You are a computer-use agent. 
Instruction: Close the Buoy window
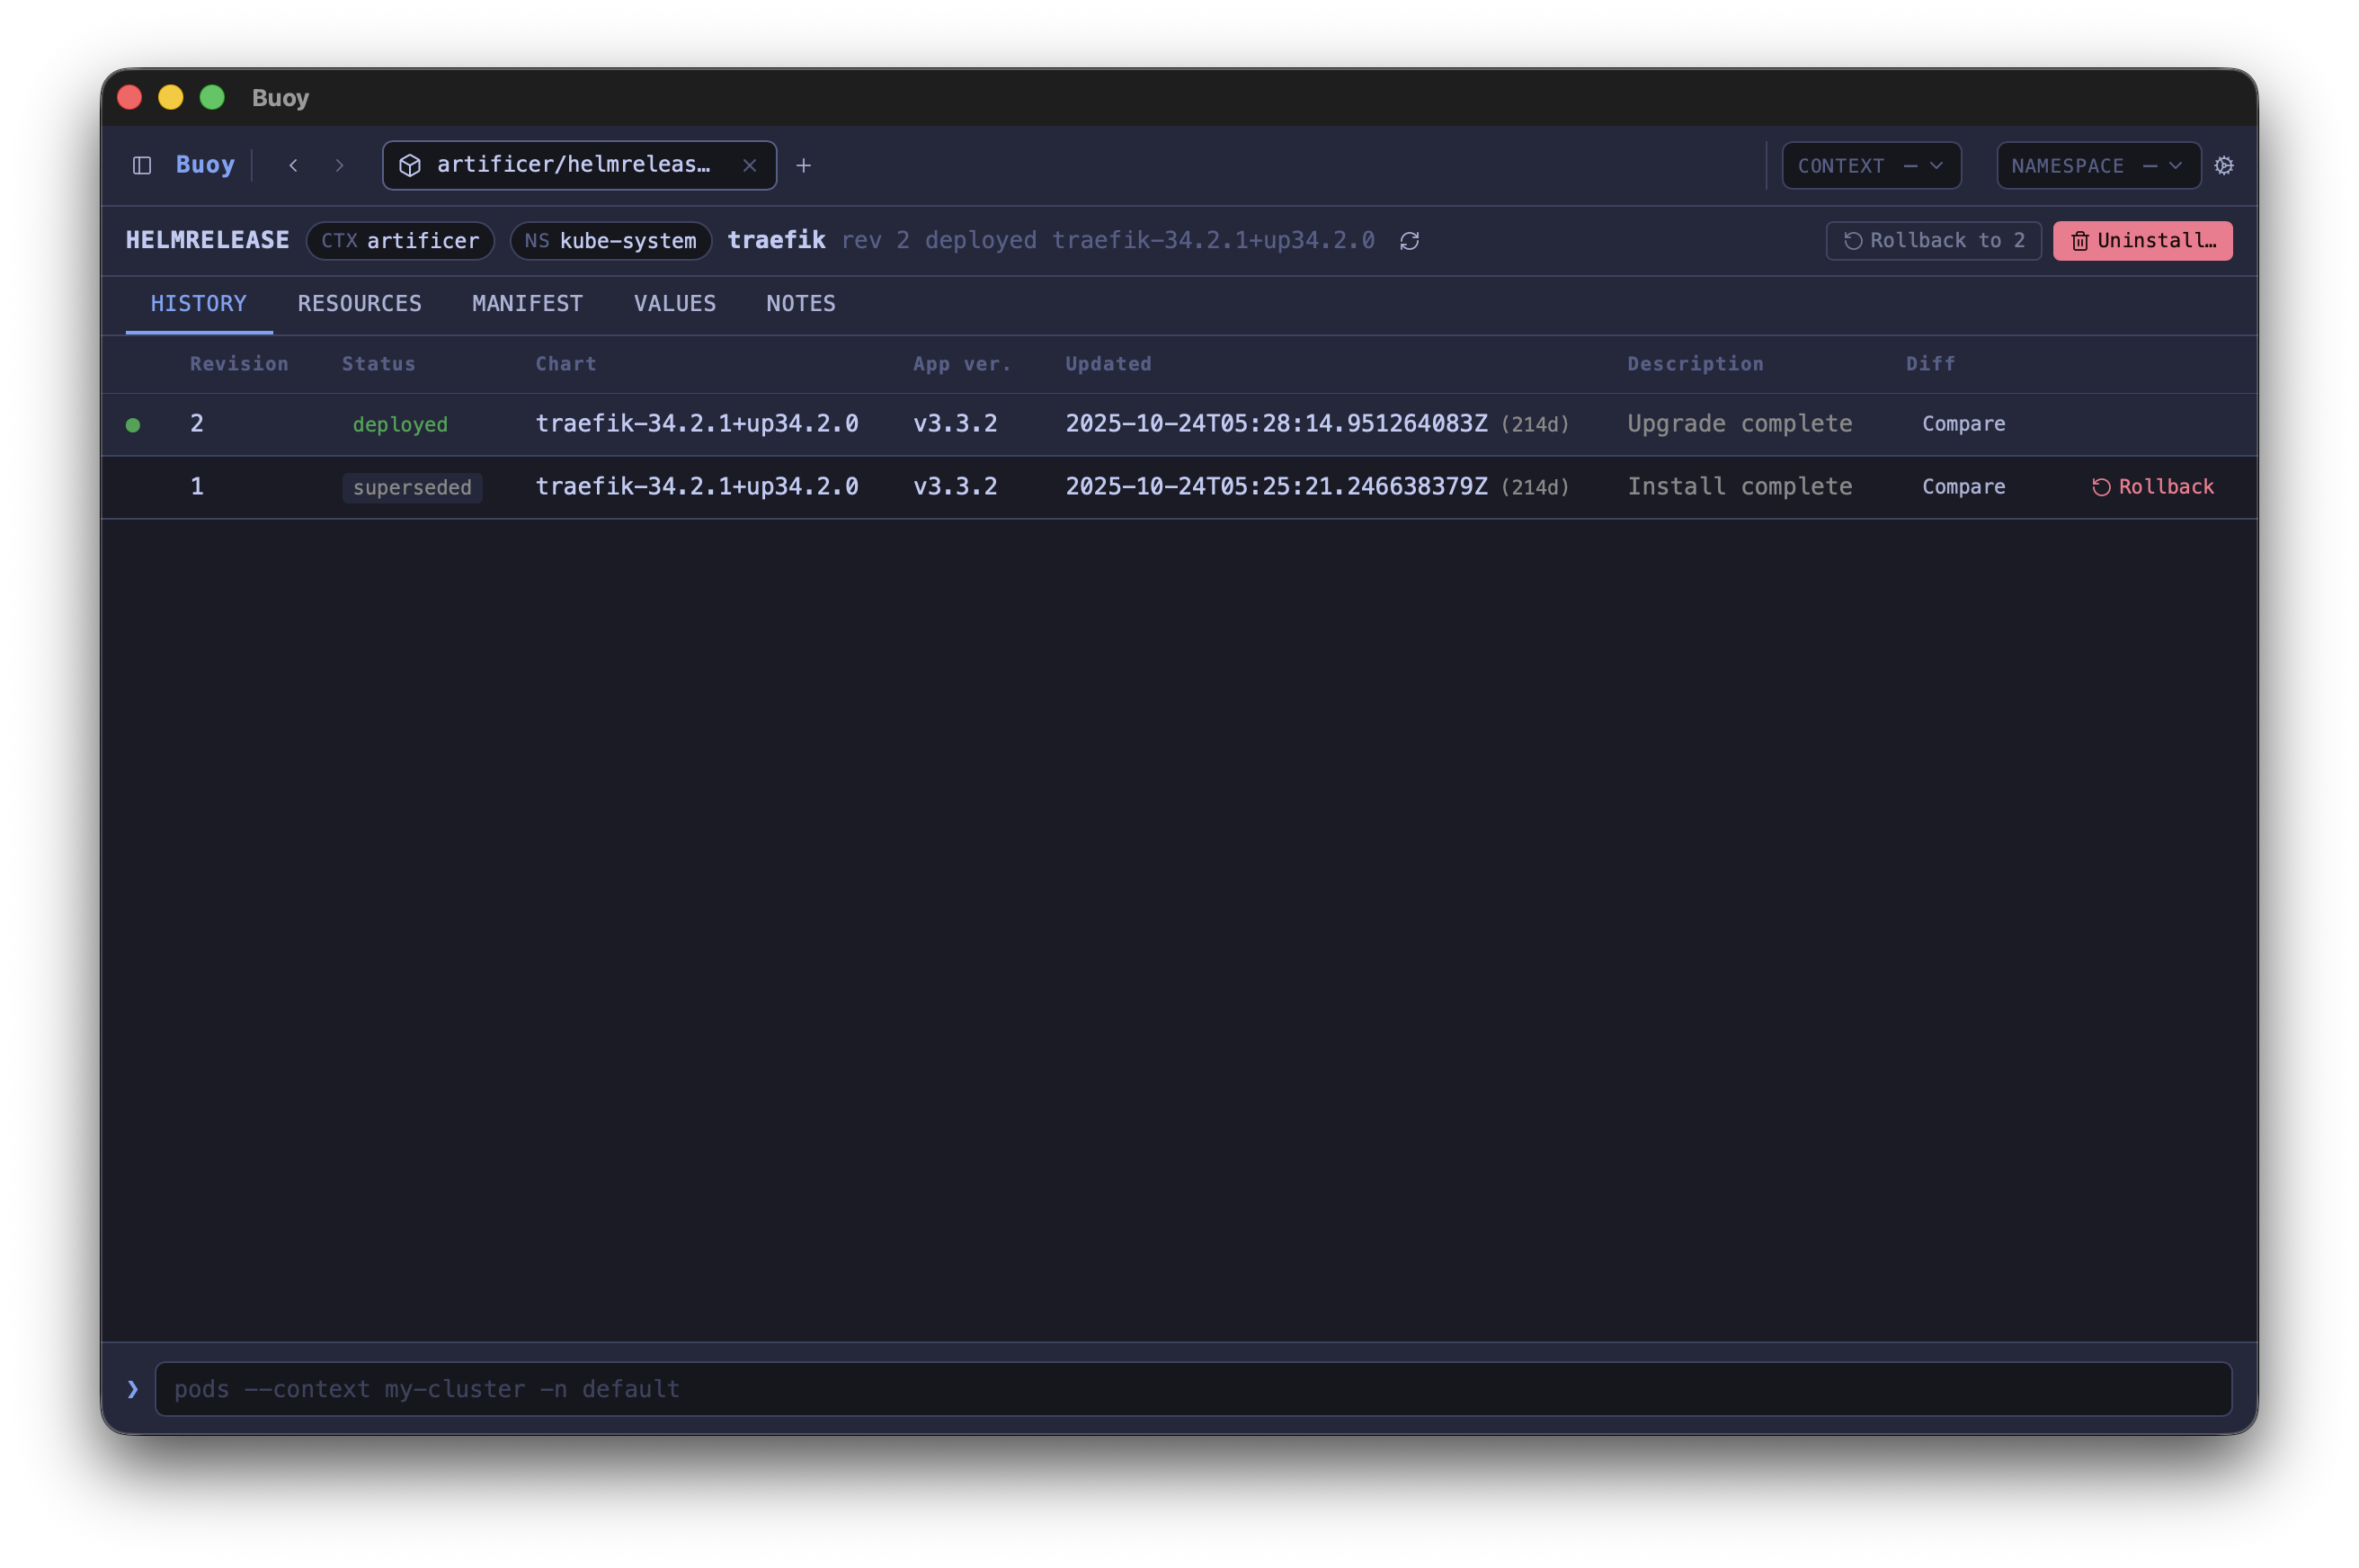(130, 97)
